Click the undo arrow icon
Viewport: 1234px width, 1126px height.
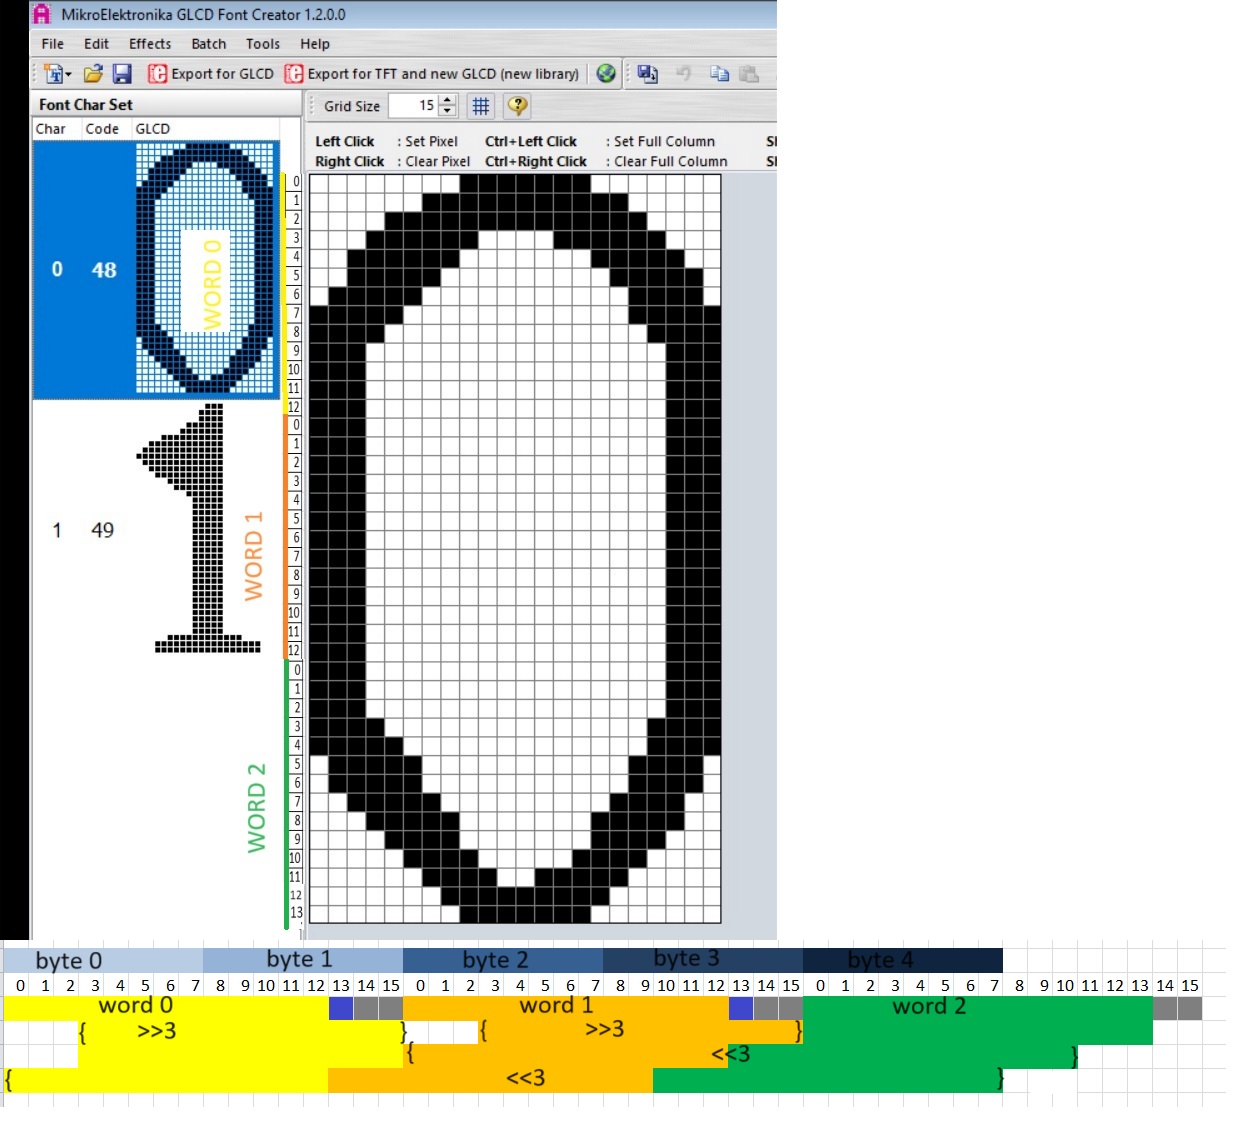pyautogui.click(x=684, y=74)
